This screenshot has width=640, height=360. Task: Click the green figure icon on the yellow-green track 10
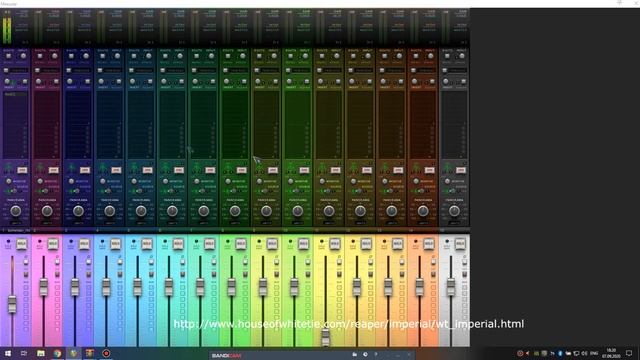[291, 168]
